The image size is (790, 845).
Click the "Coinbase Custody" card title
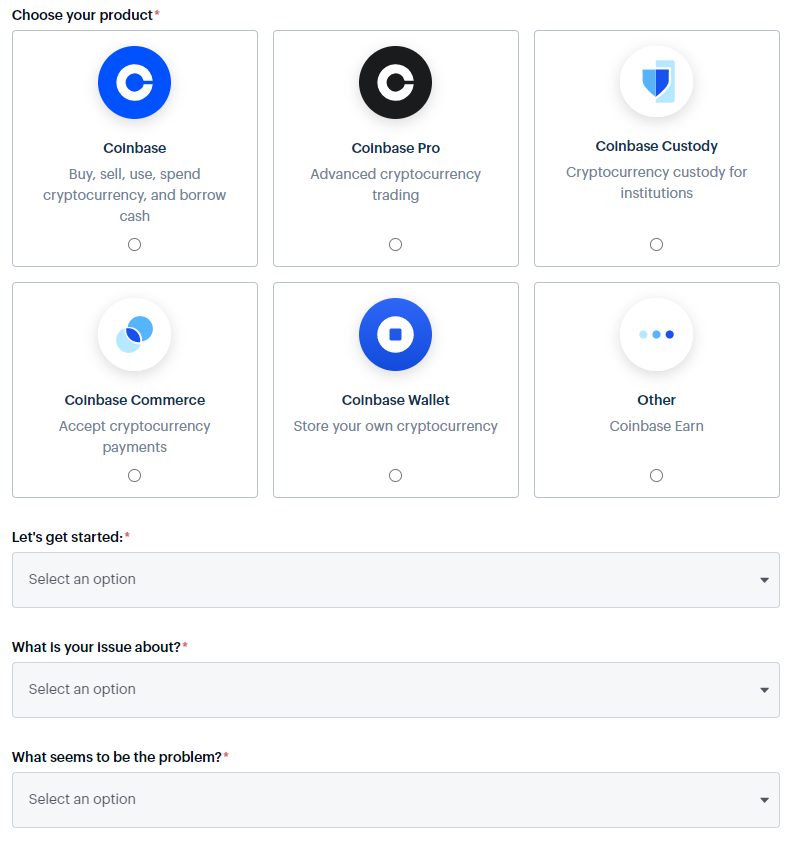point(656,146)
